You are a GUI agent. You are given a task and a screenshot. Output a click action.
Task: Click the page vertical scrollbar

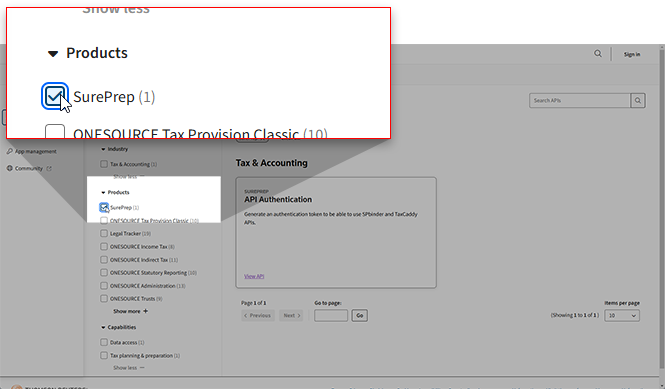662,208
